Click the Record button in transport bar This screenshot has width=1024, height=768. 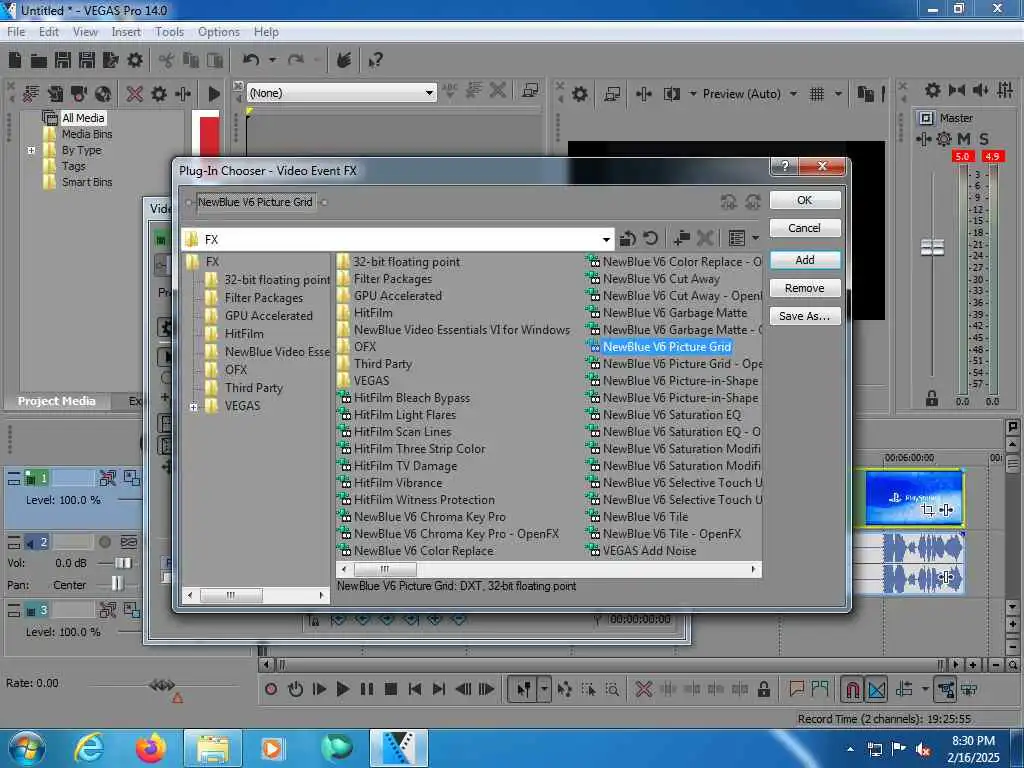tap(271, 689)
